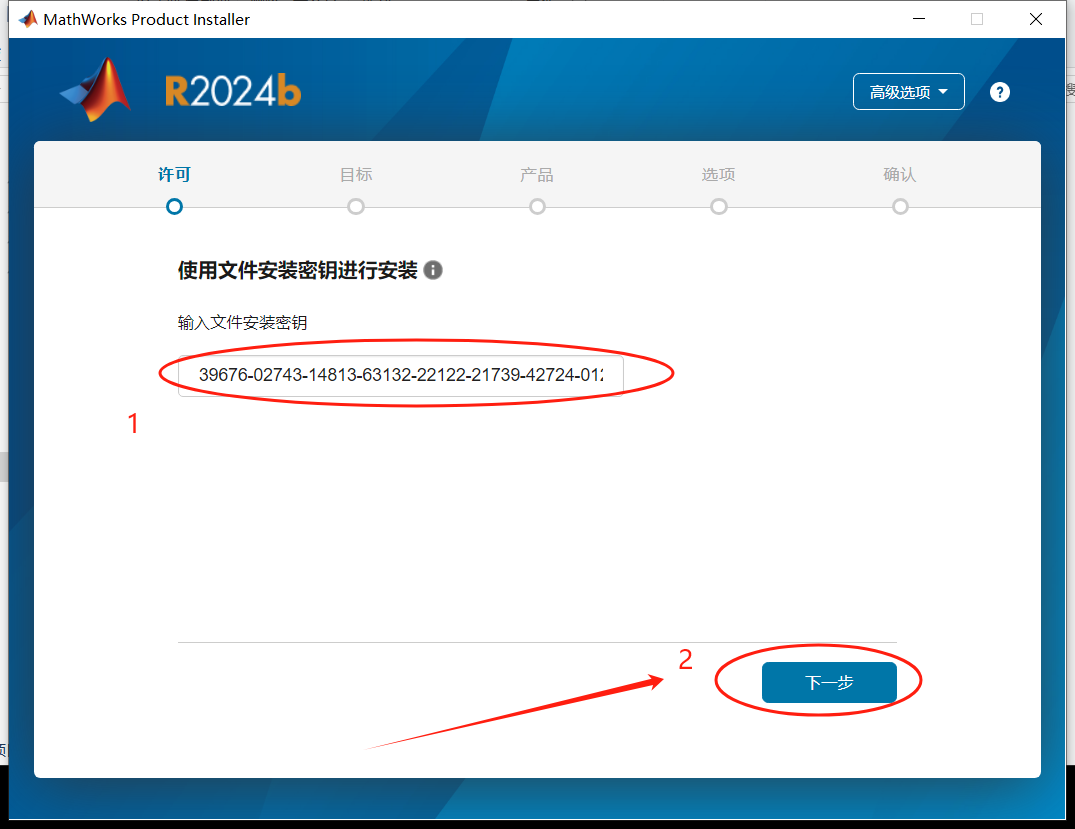This screenshot has height=829, width=1075.
Task: Click the 许可 step circle marker
Action: tap(174, 206)
